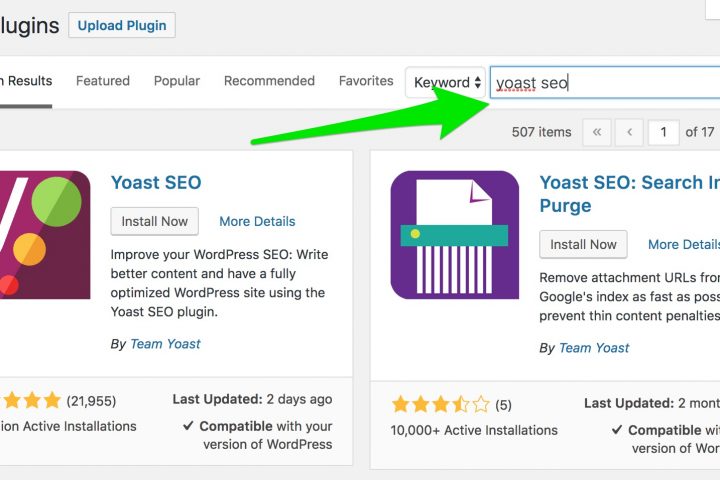Select the Search Results tab
Screen dimensions: 720x480
pyautogui.click(x=26, y=81)
